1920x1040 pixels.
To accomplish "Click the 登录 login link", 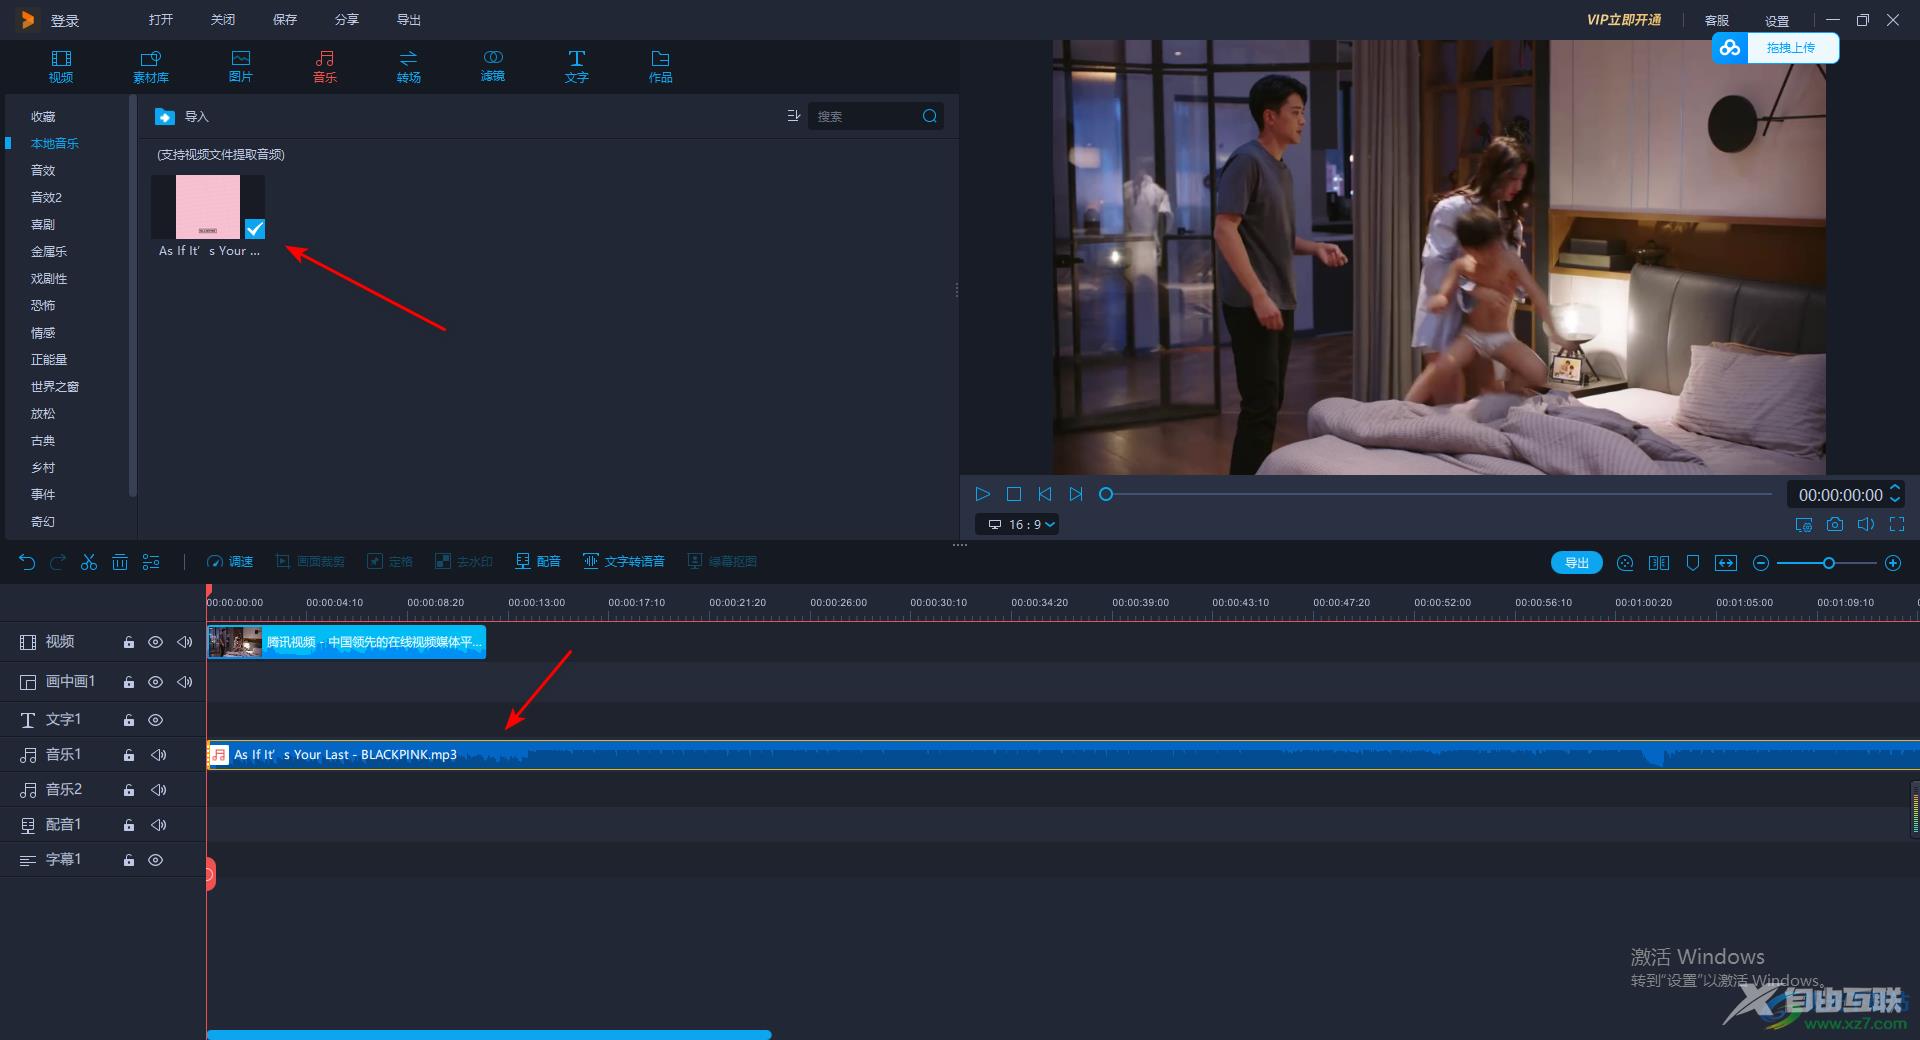I will coord(65,20).
